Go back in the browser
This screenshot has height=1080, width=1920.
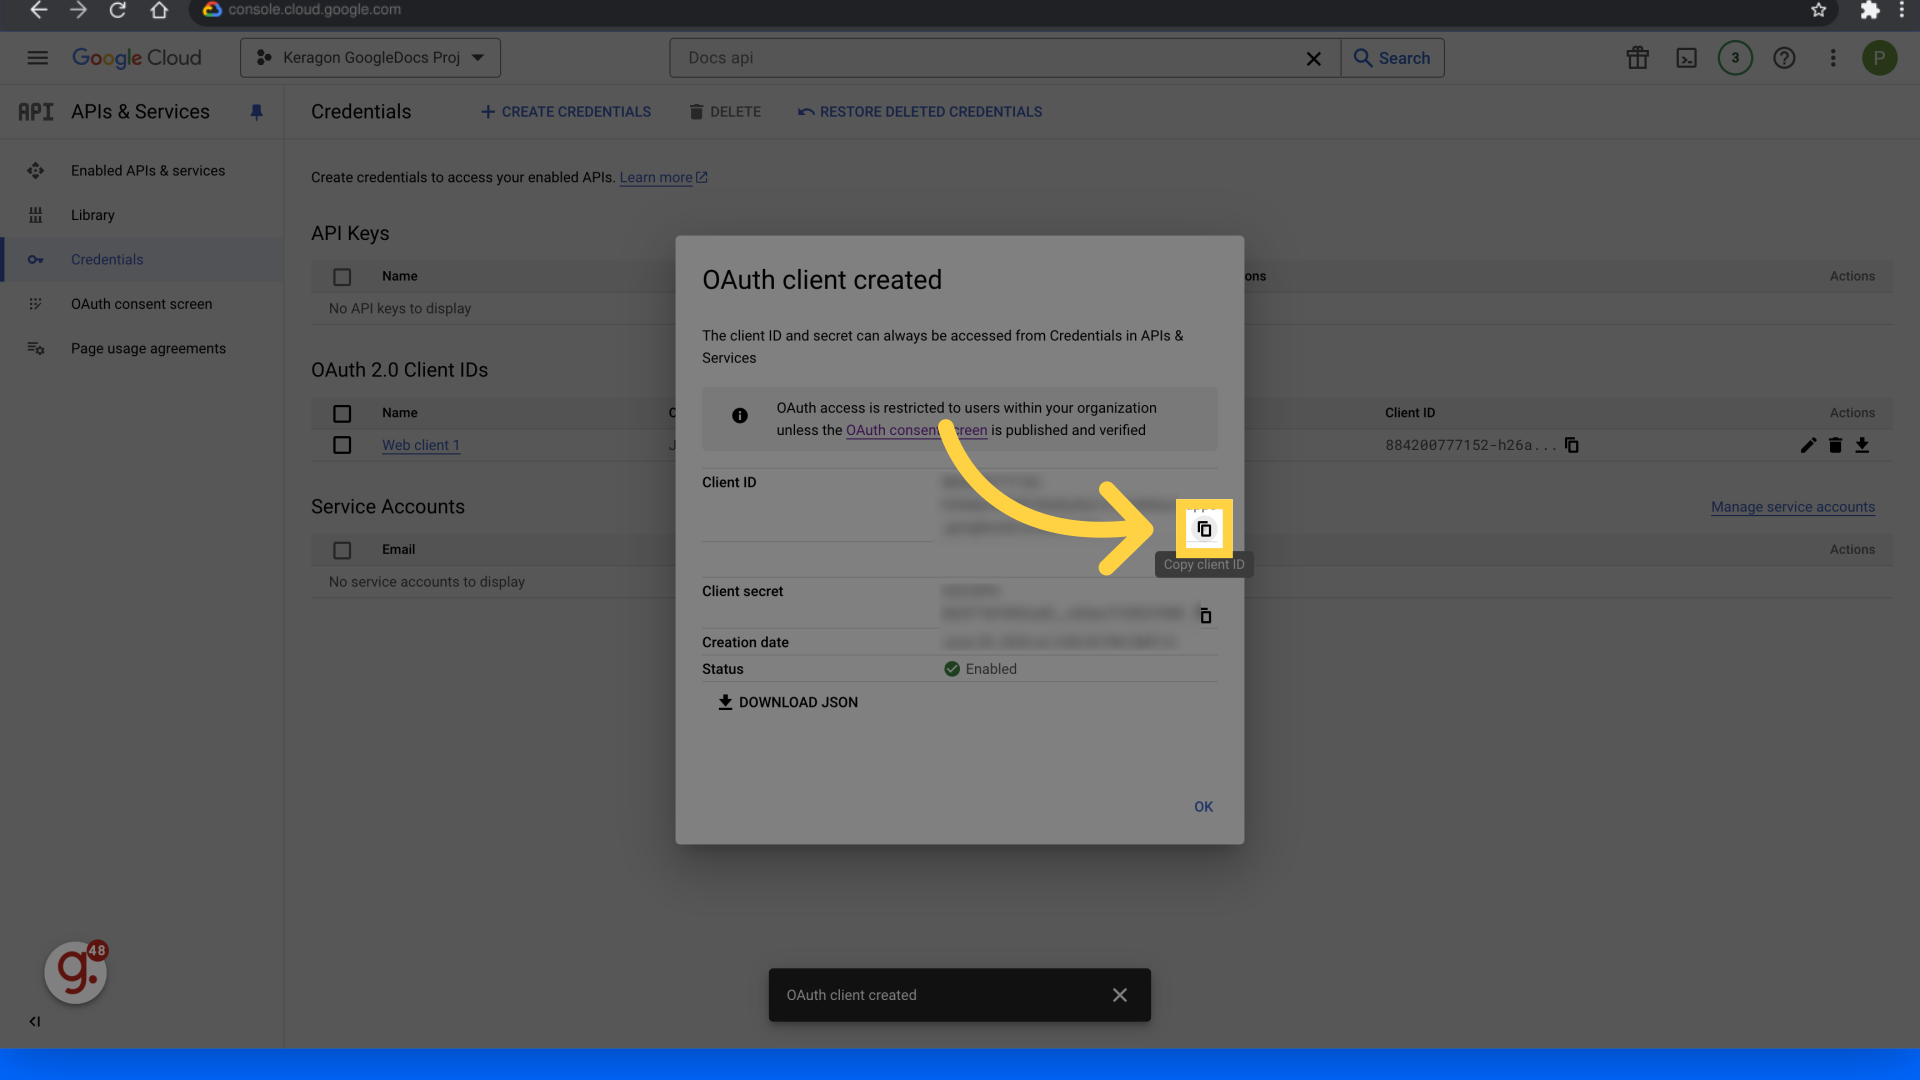pos(38,10)
